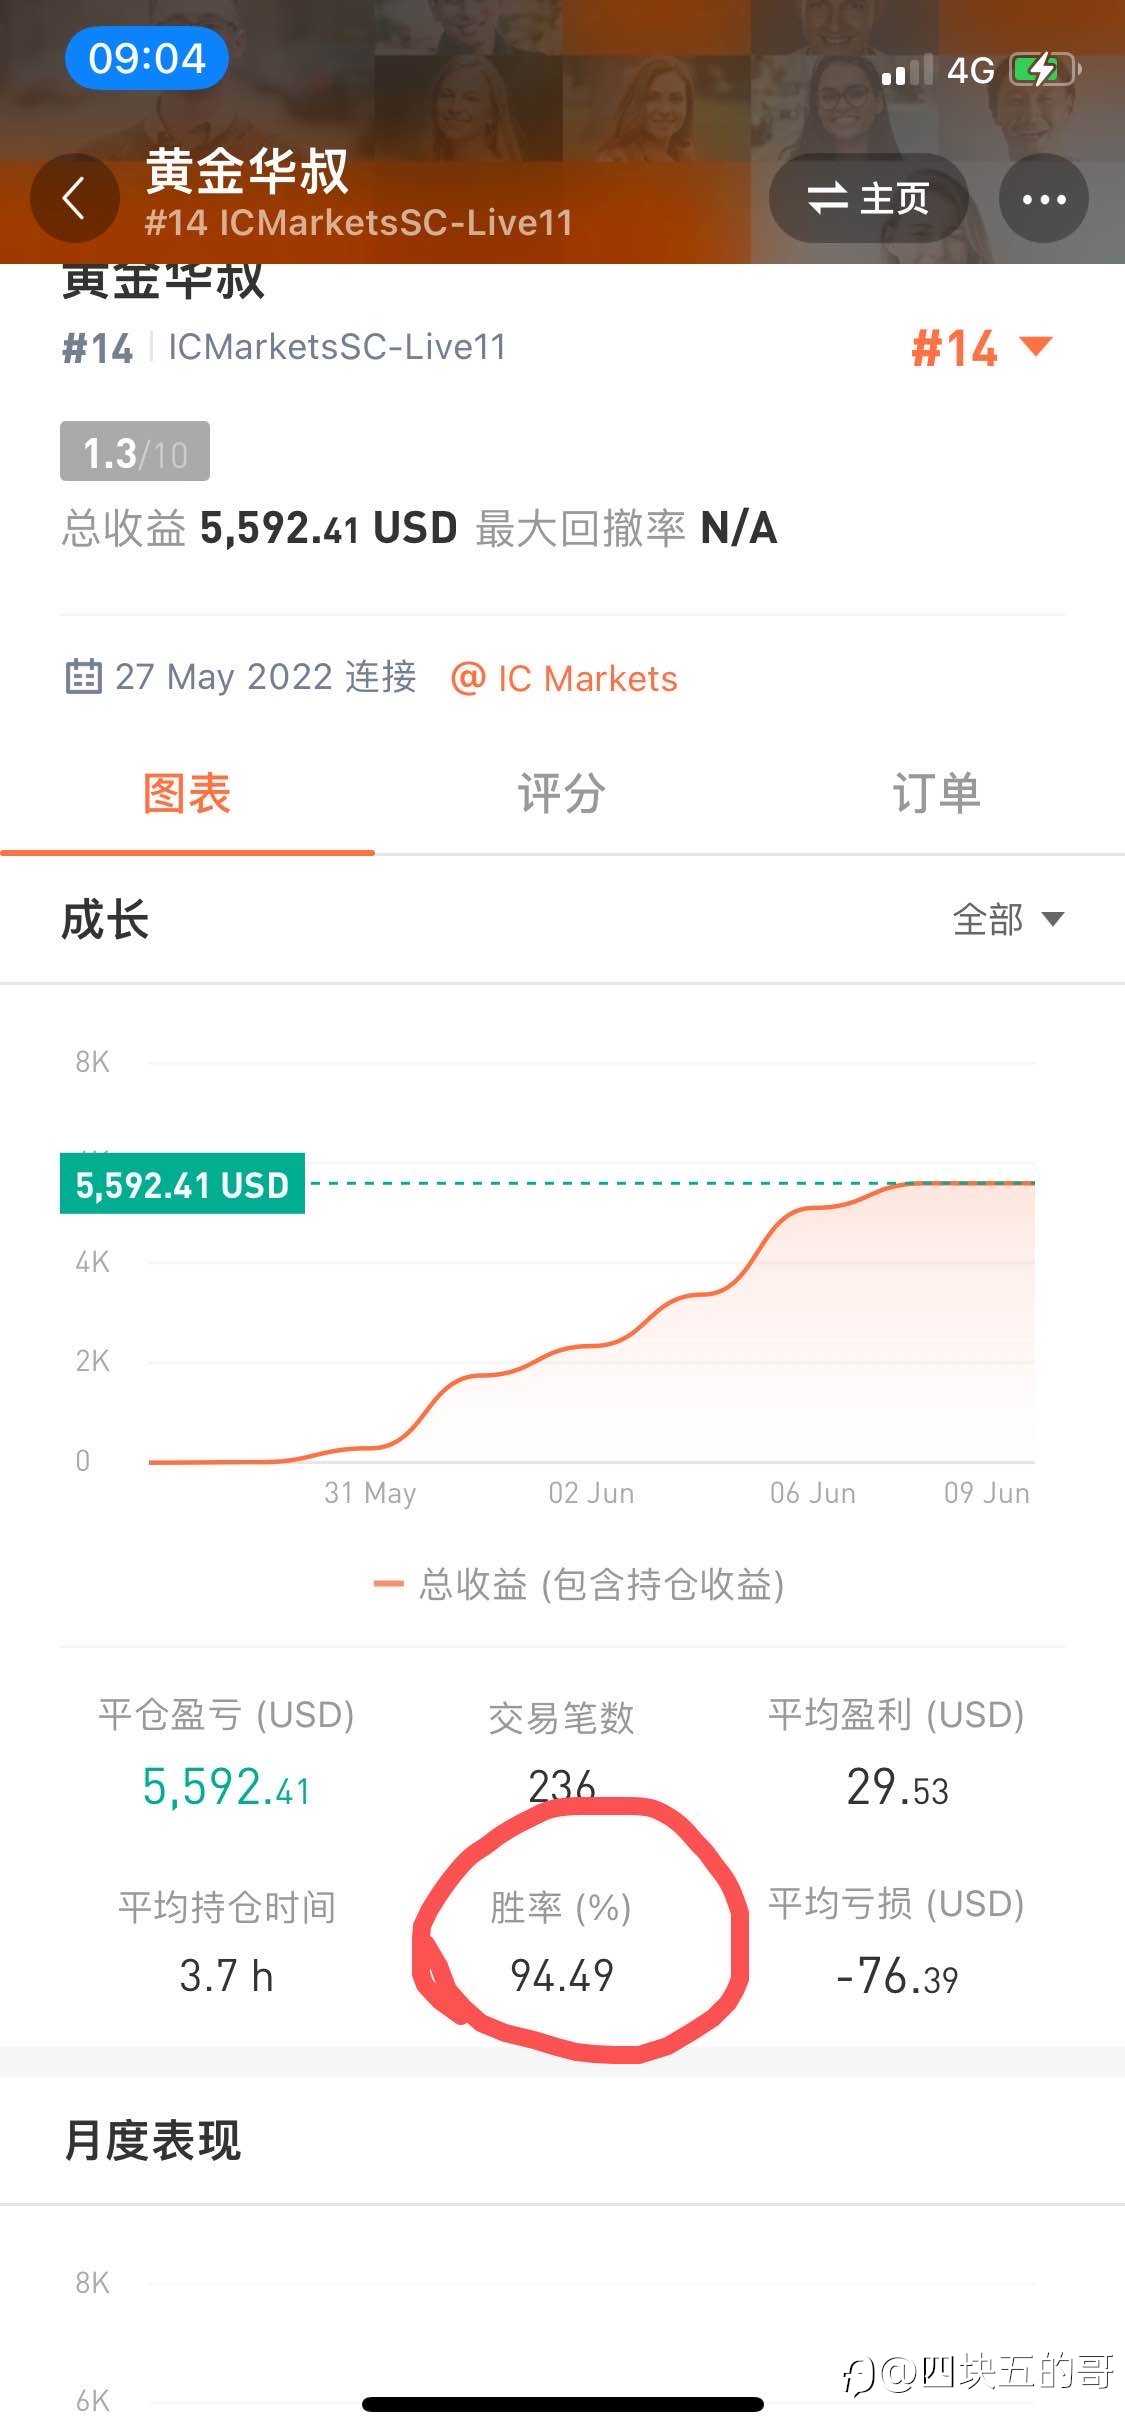Click the calendar icon beside 27 May 2022
This screenshot has height=2436, width=1125.
[x=84, y=677]
